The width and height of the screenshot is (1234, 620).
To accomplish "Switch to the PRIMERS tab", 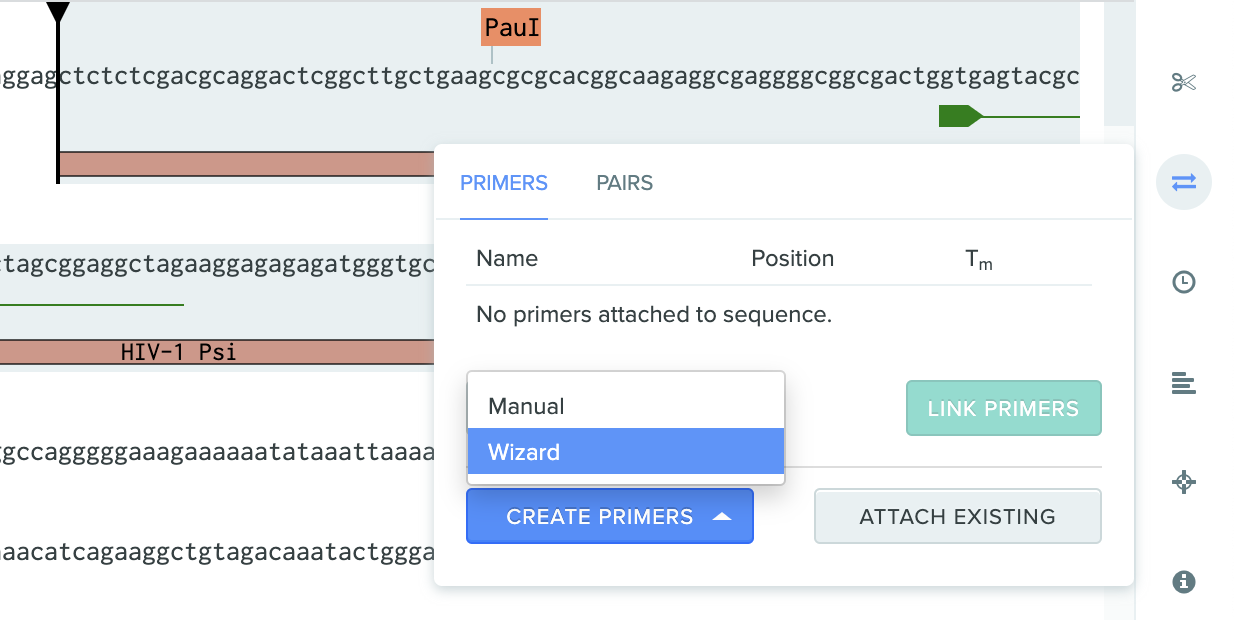I will [x=504, y=183].
